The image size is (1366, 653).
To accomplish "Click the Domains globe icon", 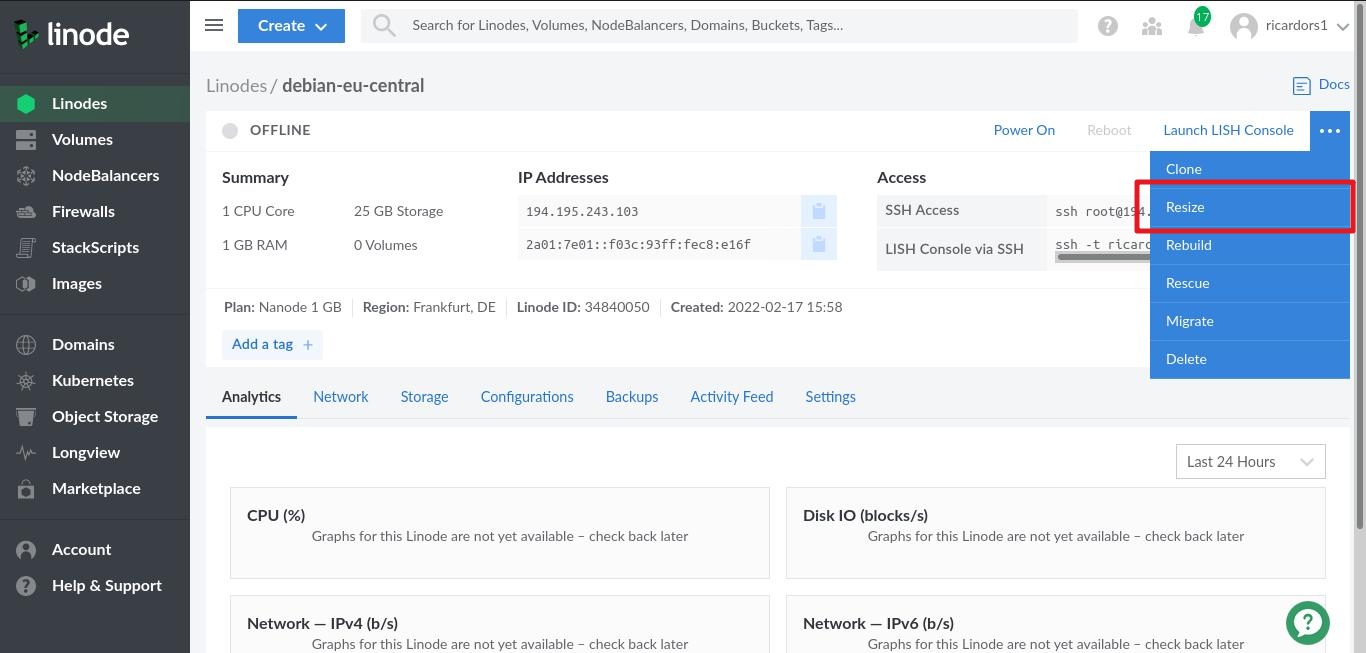I will click(26, 345).
